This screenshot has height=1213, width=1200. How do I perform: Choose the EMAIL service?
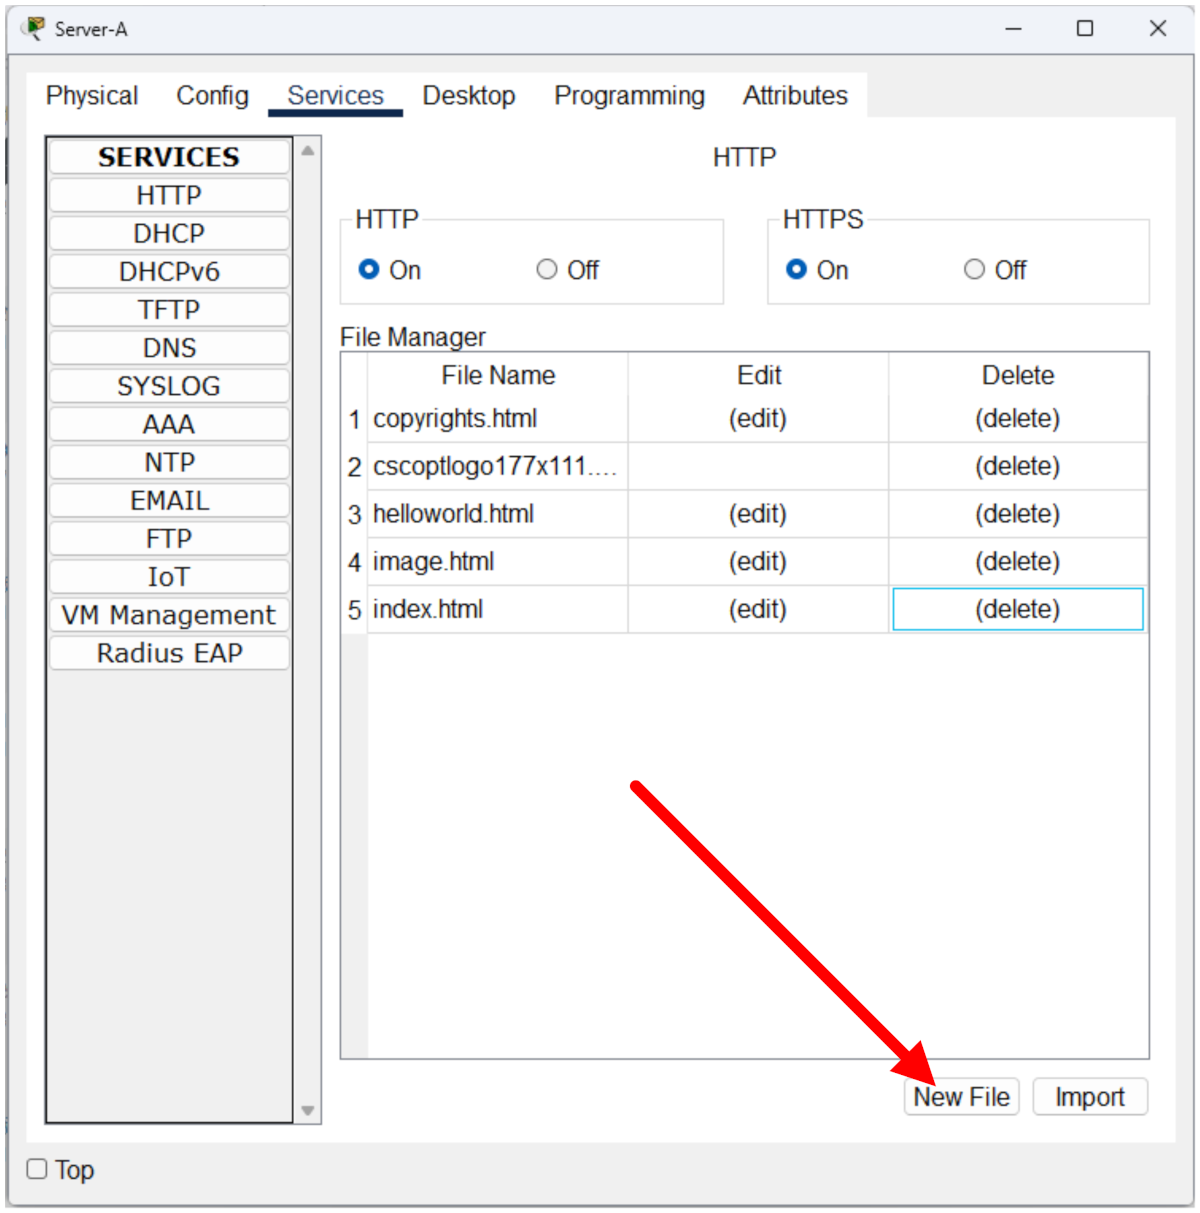coord(169,501)
